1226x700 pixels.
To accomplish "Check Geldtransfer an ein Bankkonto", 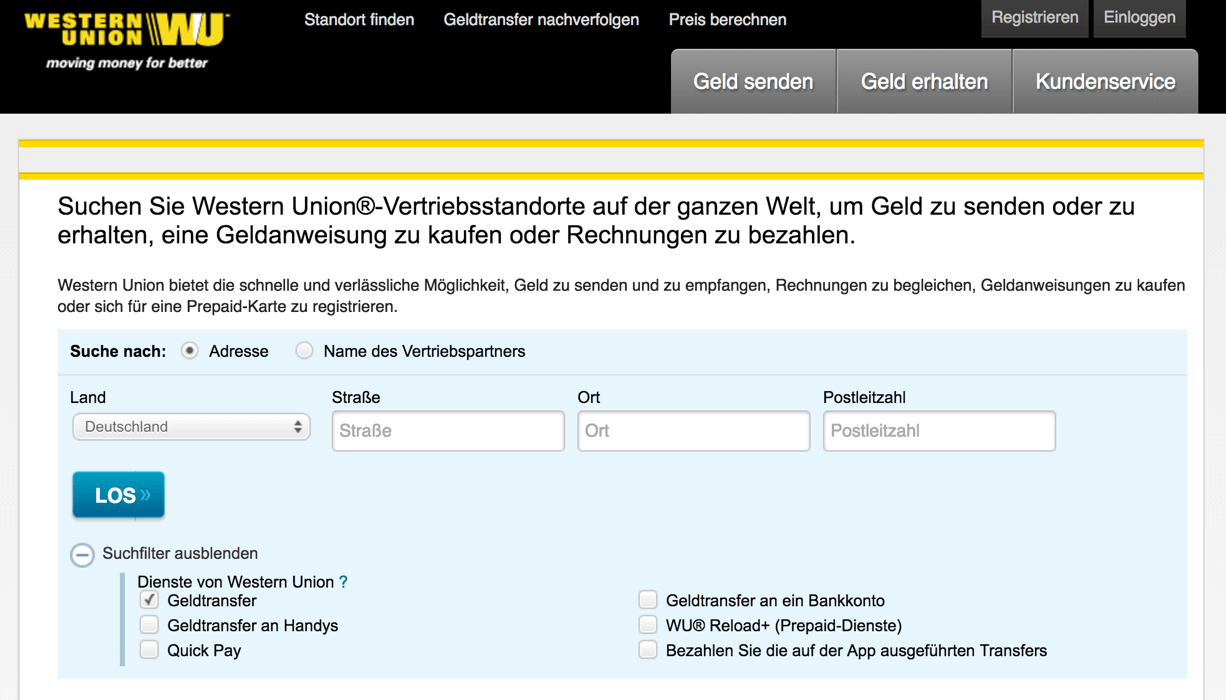I will [648, 600].
